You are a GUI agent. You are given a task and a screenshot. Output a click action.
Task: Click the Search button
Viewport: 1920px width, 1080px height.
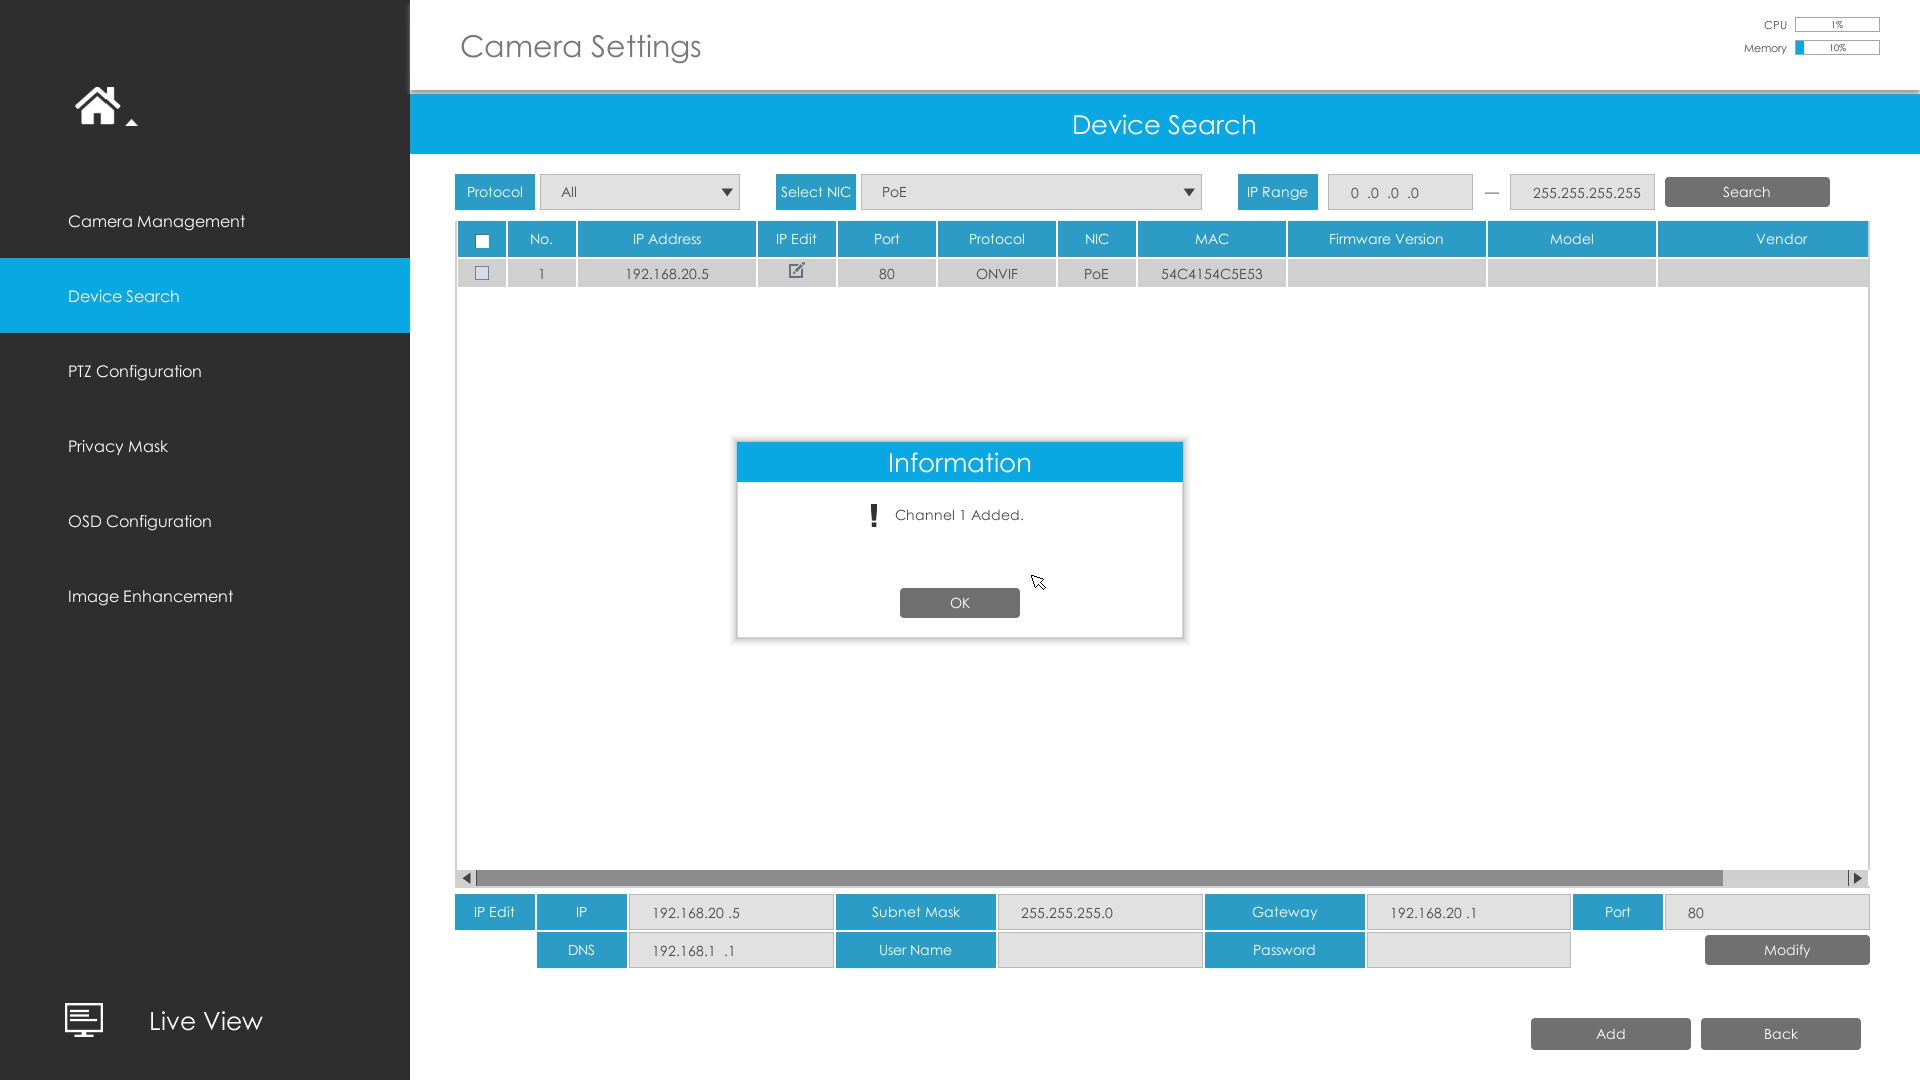[1746, 192]
